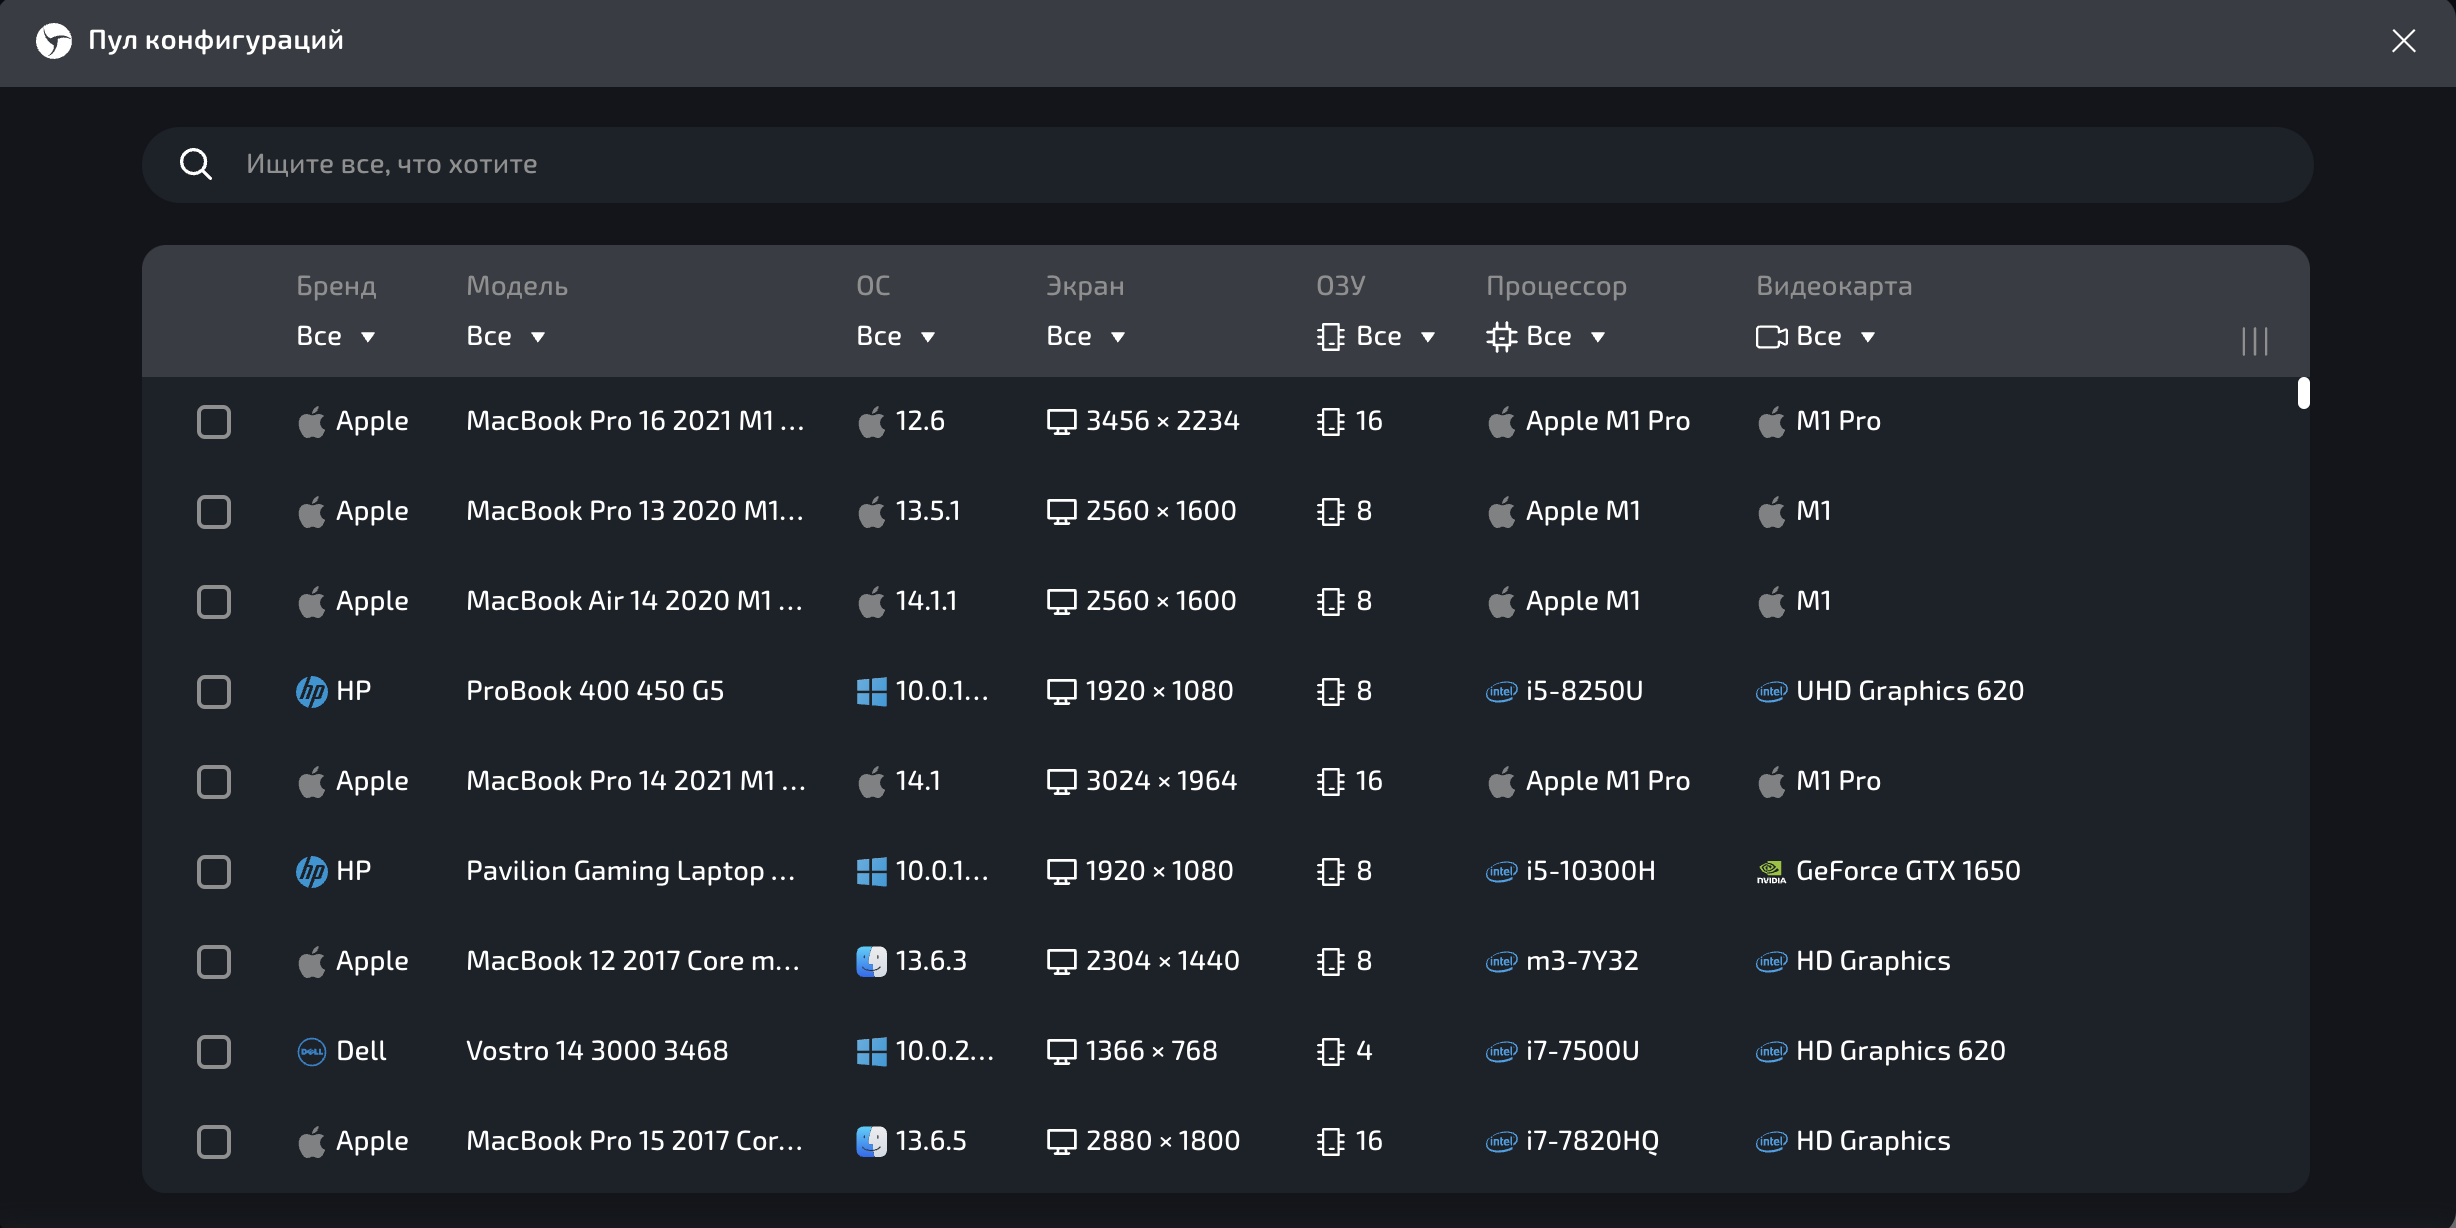Click the '14.1.1' OS version
Viewport: 2456px width, 1228px height.
click(x=926, y=601)
